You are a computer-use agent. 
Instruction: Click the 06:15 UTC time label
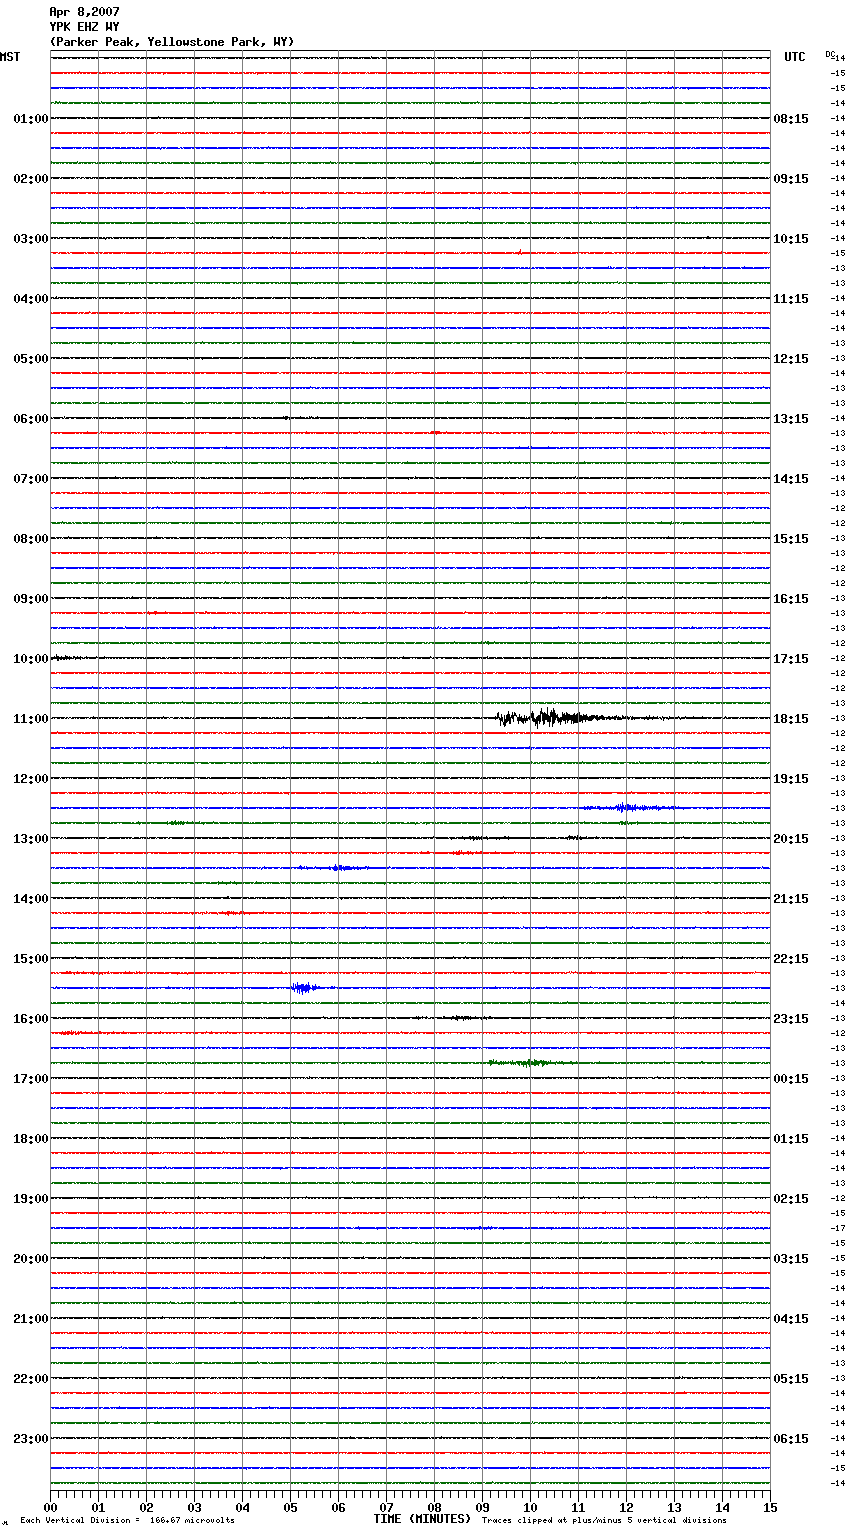pyautogui.click(x=791, y=1439)
